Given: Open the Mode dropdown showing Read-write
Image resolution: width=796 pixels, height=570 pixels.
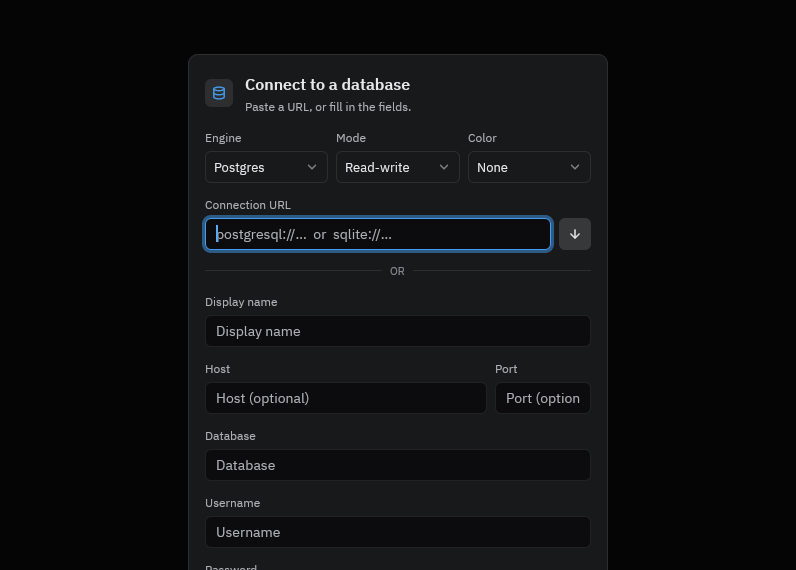Looking at the screenshot, I should (x=397, y=167).
